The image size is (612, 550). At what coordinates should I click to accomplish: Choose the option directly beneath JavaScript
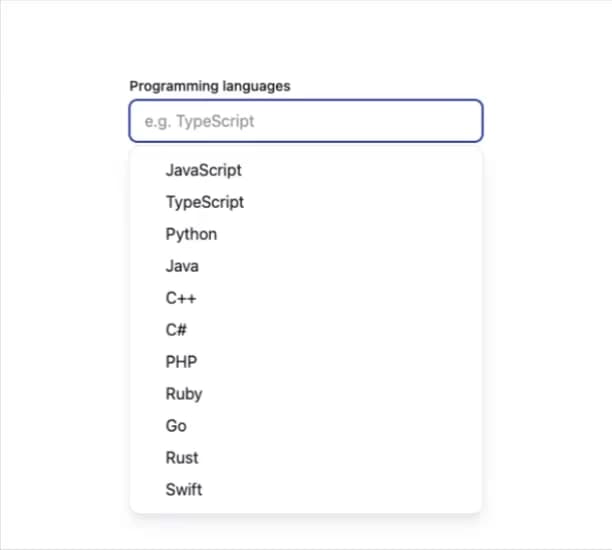pos(306,202)
